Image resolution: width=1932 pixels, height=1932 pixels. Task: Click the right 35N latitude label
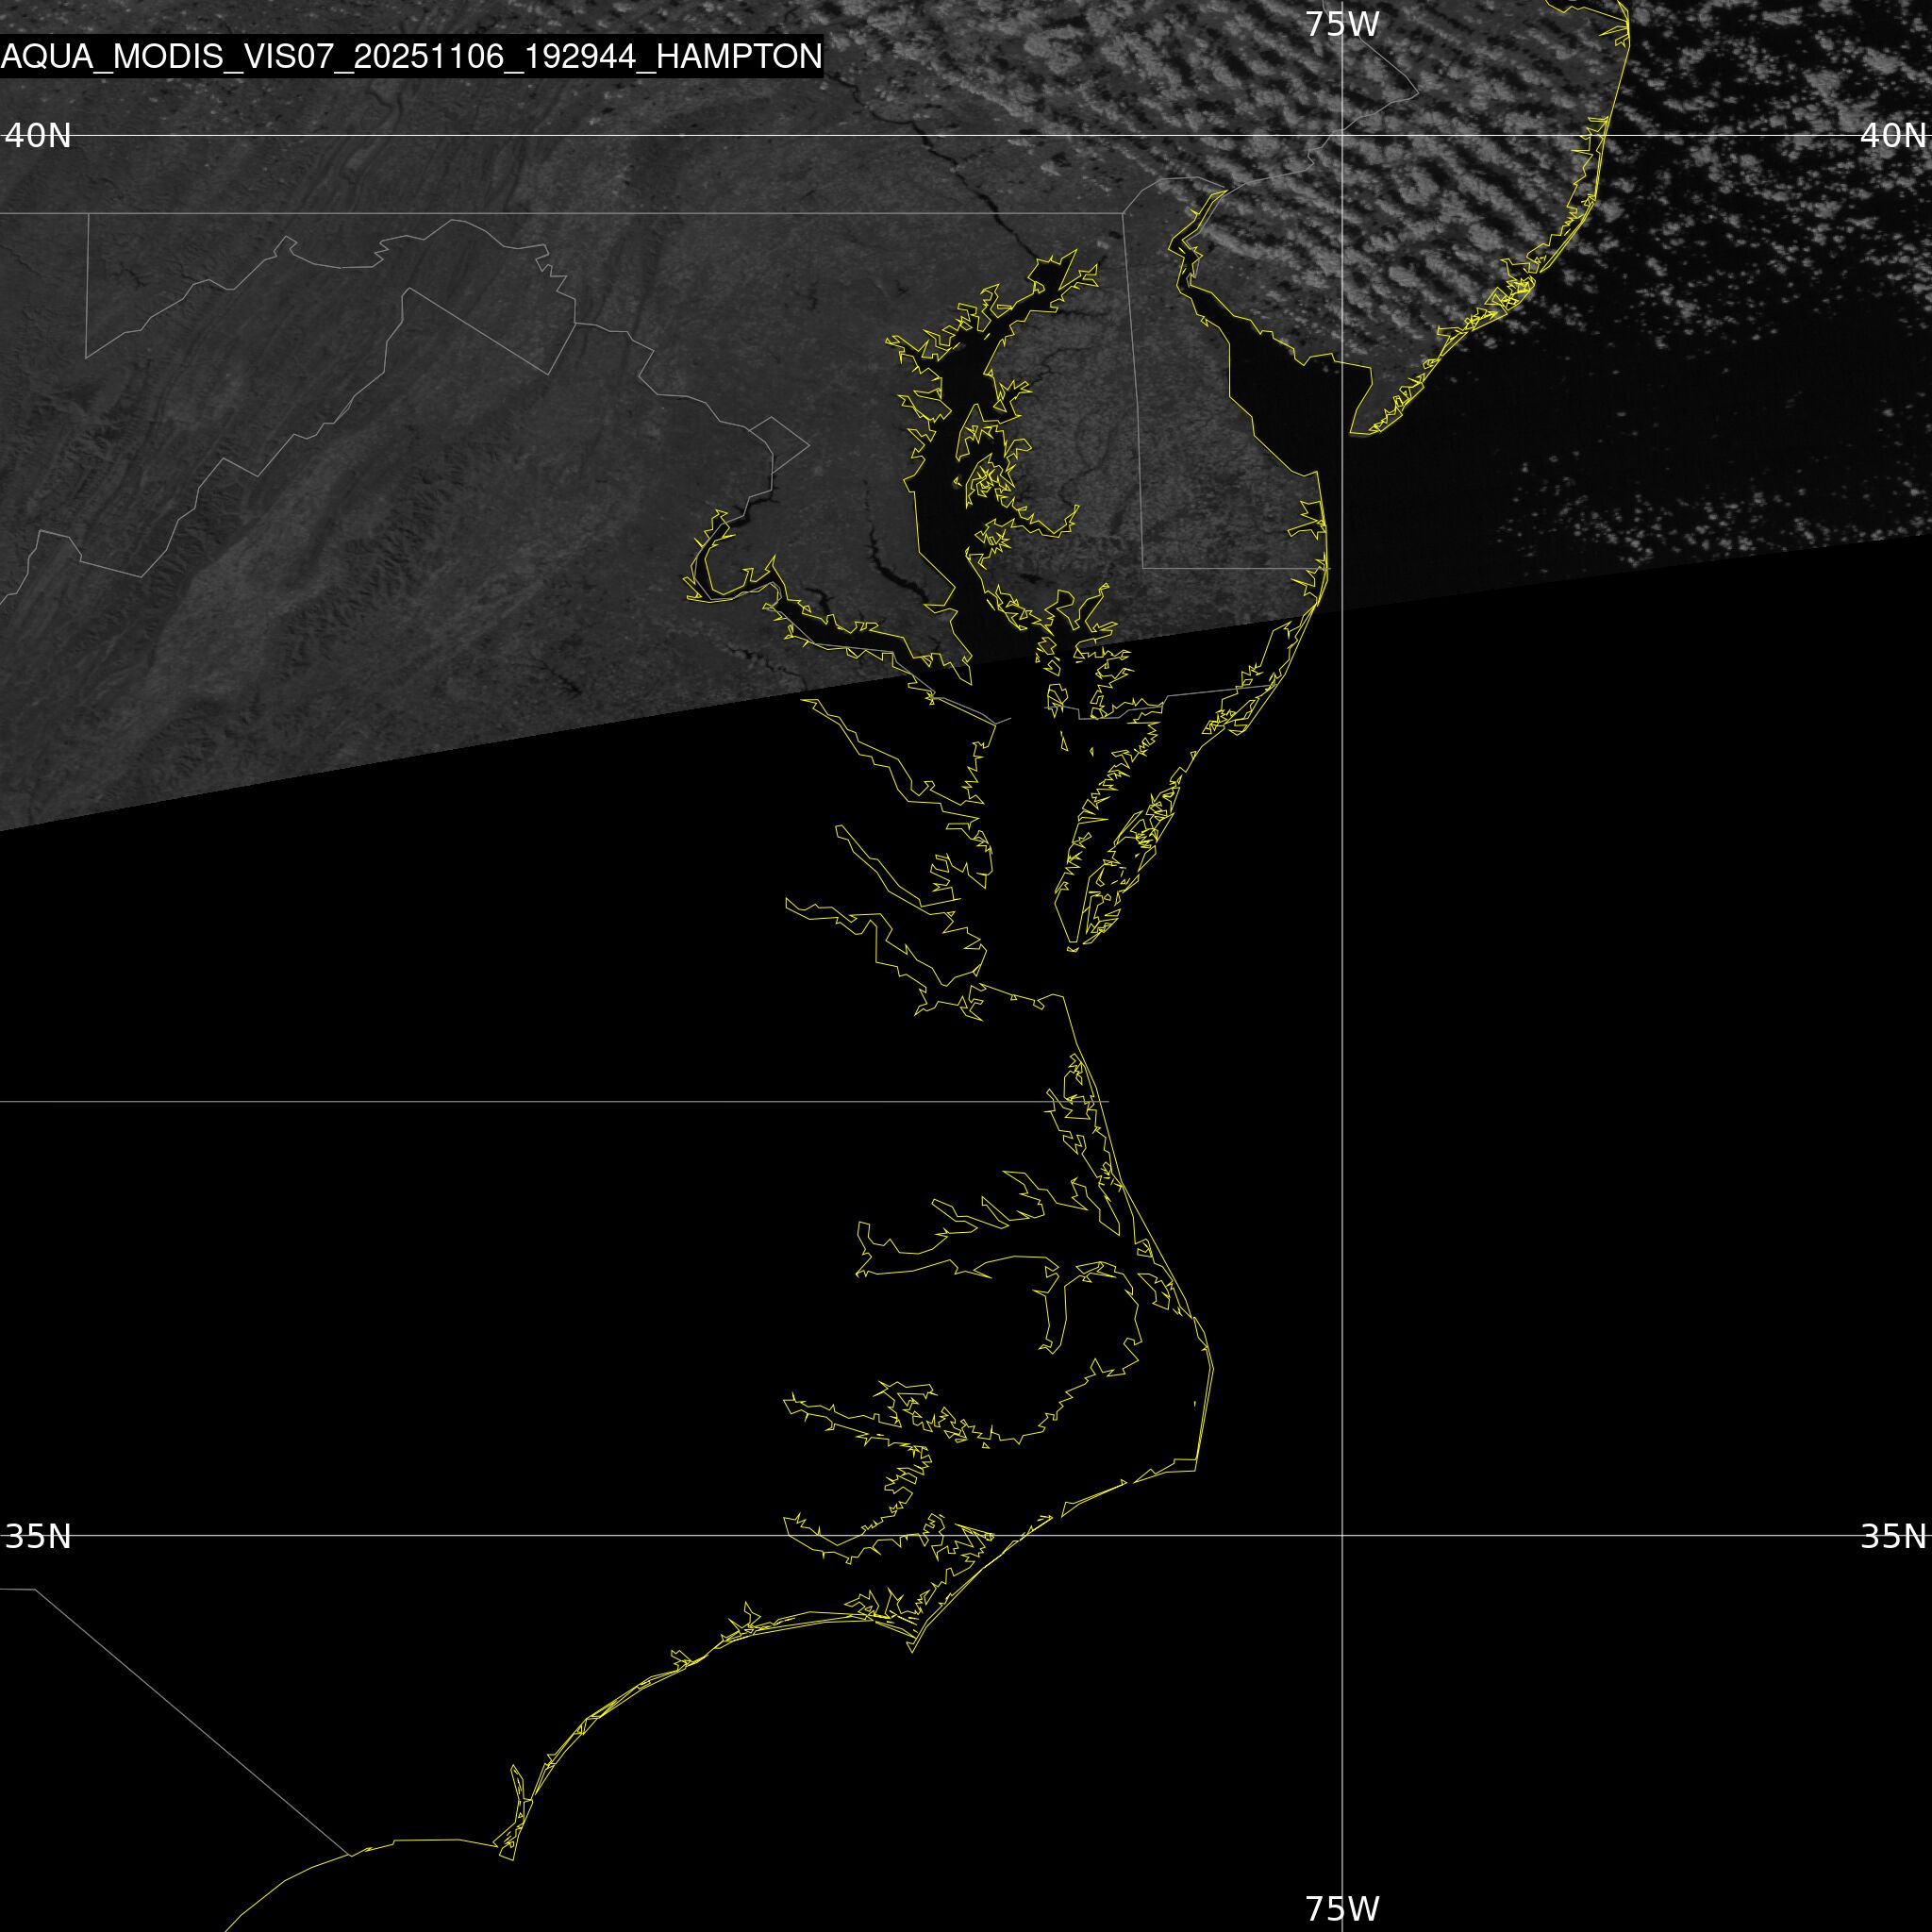[1893, 1536]
